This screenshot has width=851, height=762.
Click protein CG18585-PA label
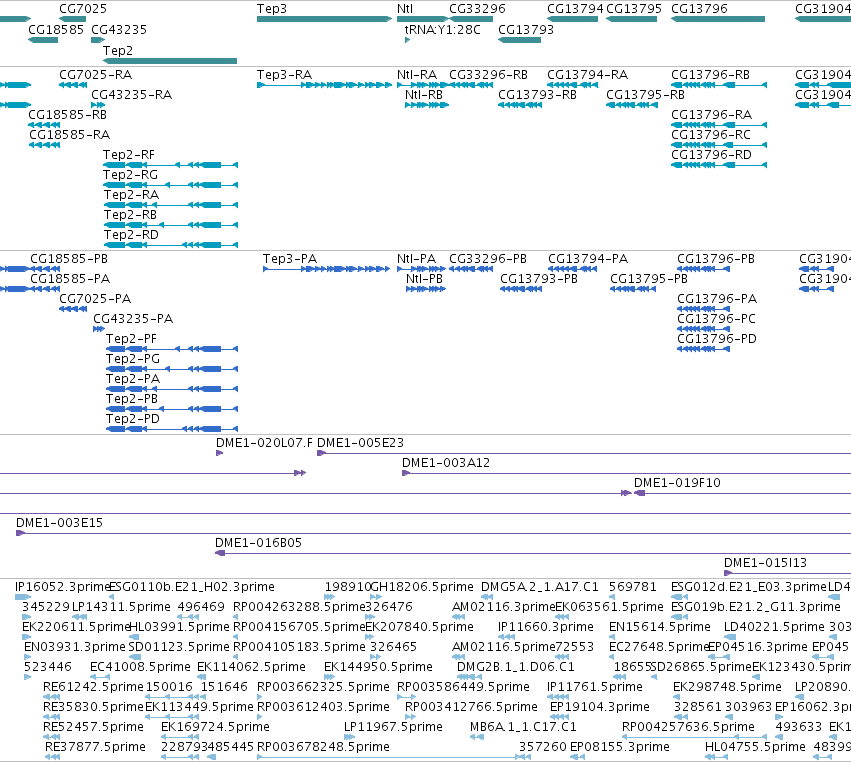point(70,278)
